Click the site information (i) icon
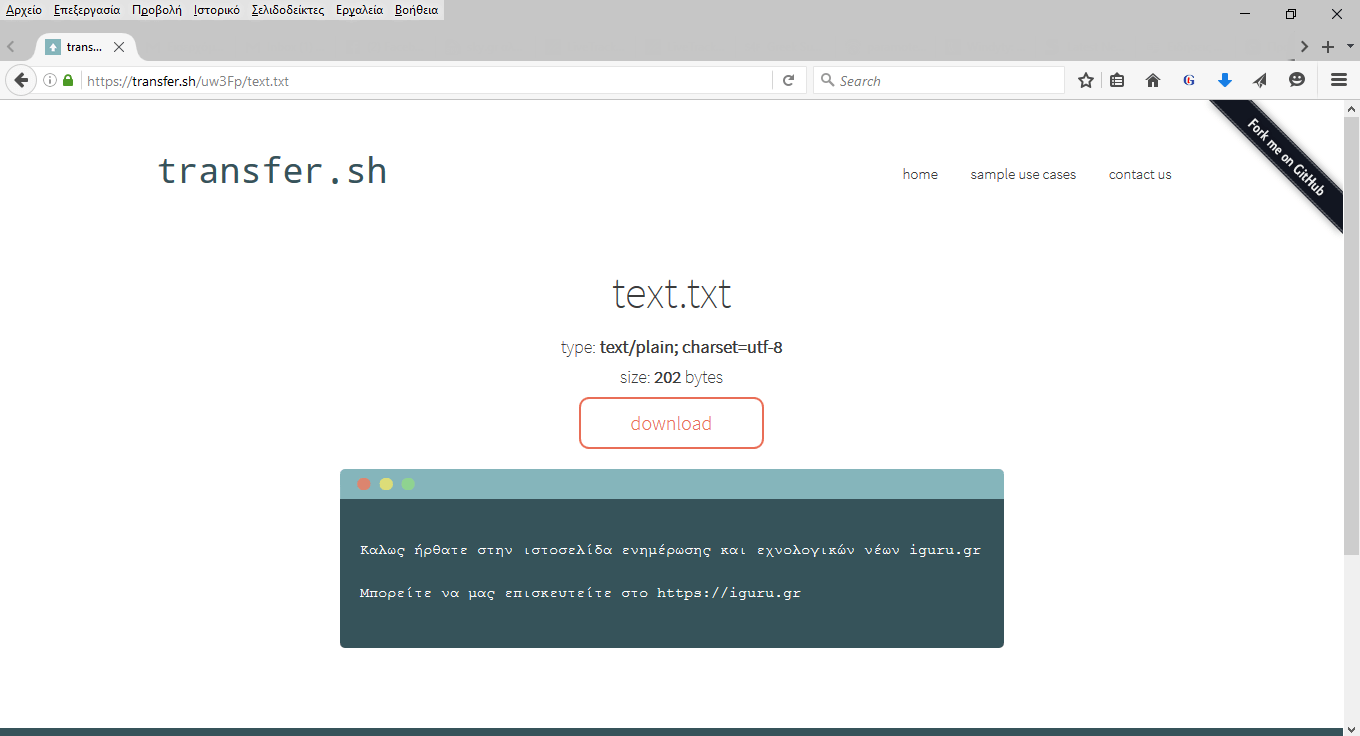Image resolution: width=1360 pixels, height=736 pixels. 50,81
